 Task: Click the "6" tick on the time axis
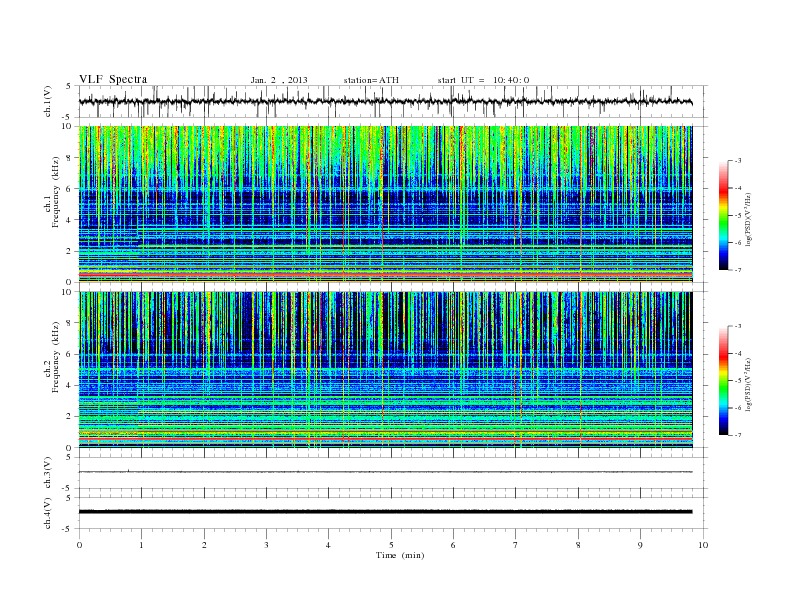(453, 545)
